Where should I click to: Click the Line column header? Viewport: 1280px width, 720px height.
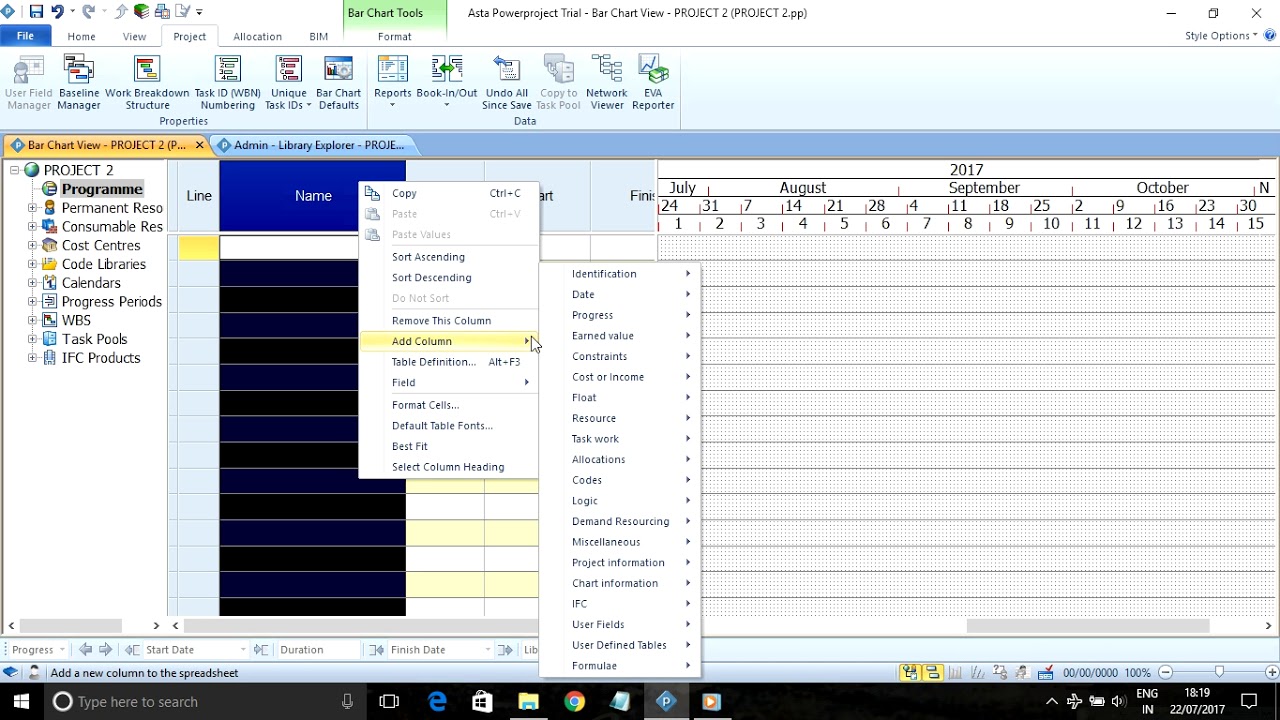pyautogui.click(x=199, y=196)
